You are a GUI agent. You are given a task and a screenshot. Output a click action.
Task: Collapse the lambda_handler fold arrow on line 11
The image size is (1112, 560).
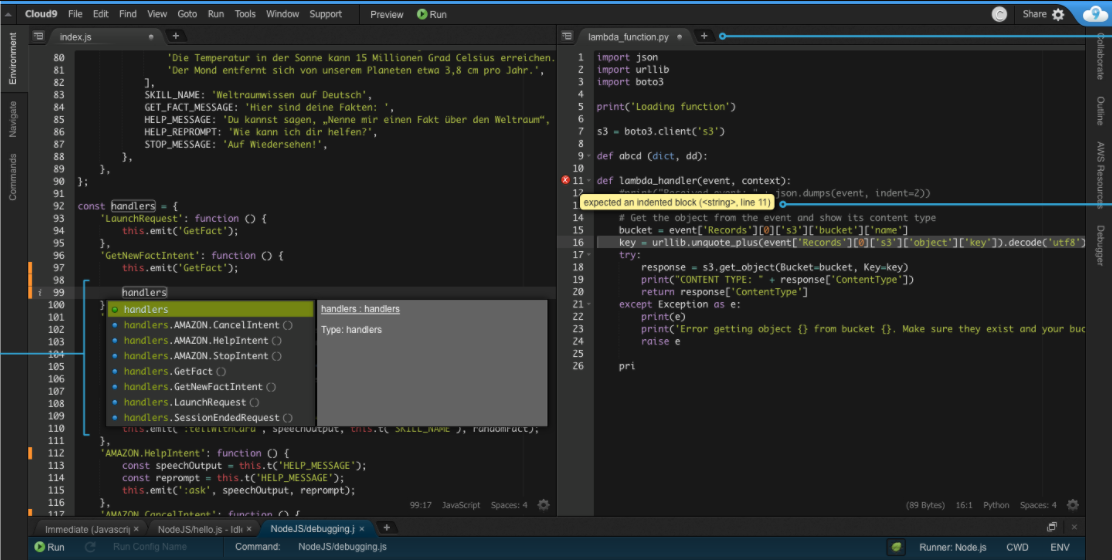[589, 181]
